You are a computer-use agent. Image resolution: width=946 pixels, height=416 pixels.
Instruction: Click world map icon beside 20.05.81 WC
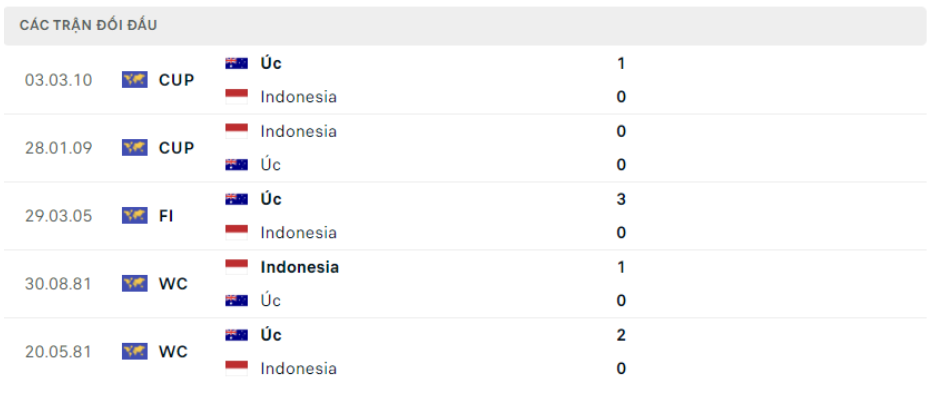coord(135,351)
